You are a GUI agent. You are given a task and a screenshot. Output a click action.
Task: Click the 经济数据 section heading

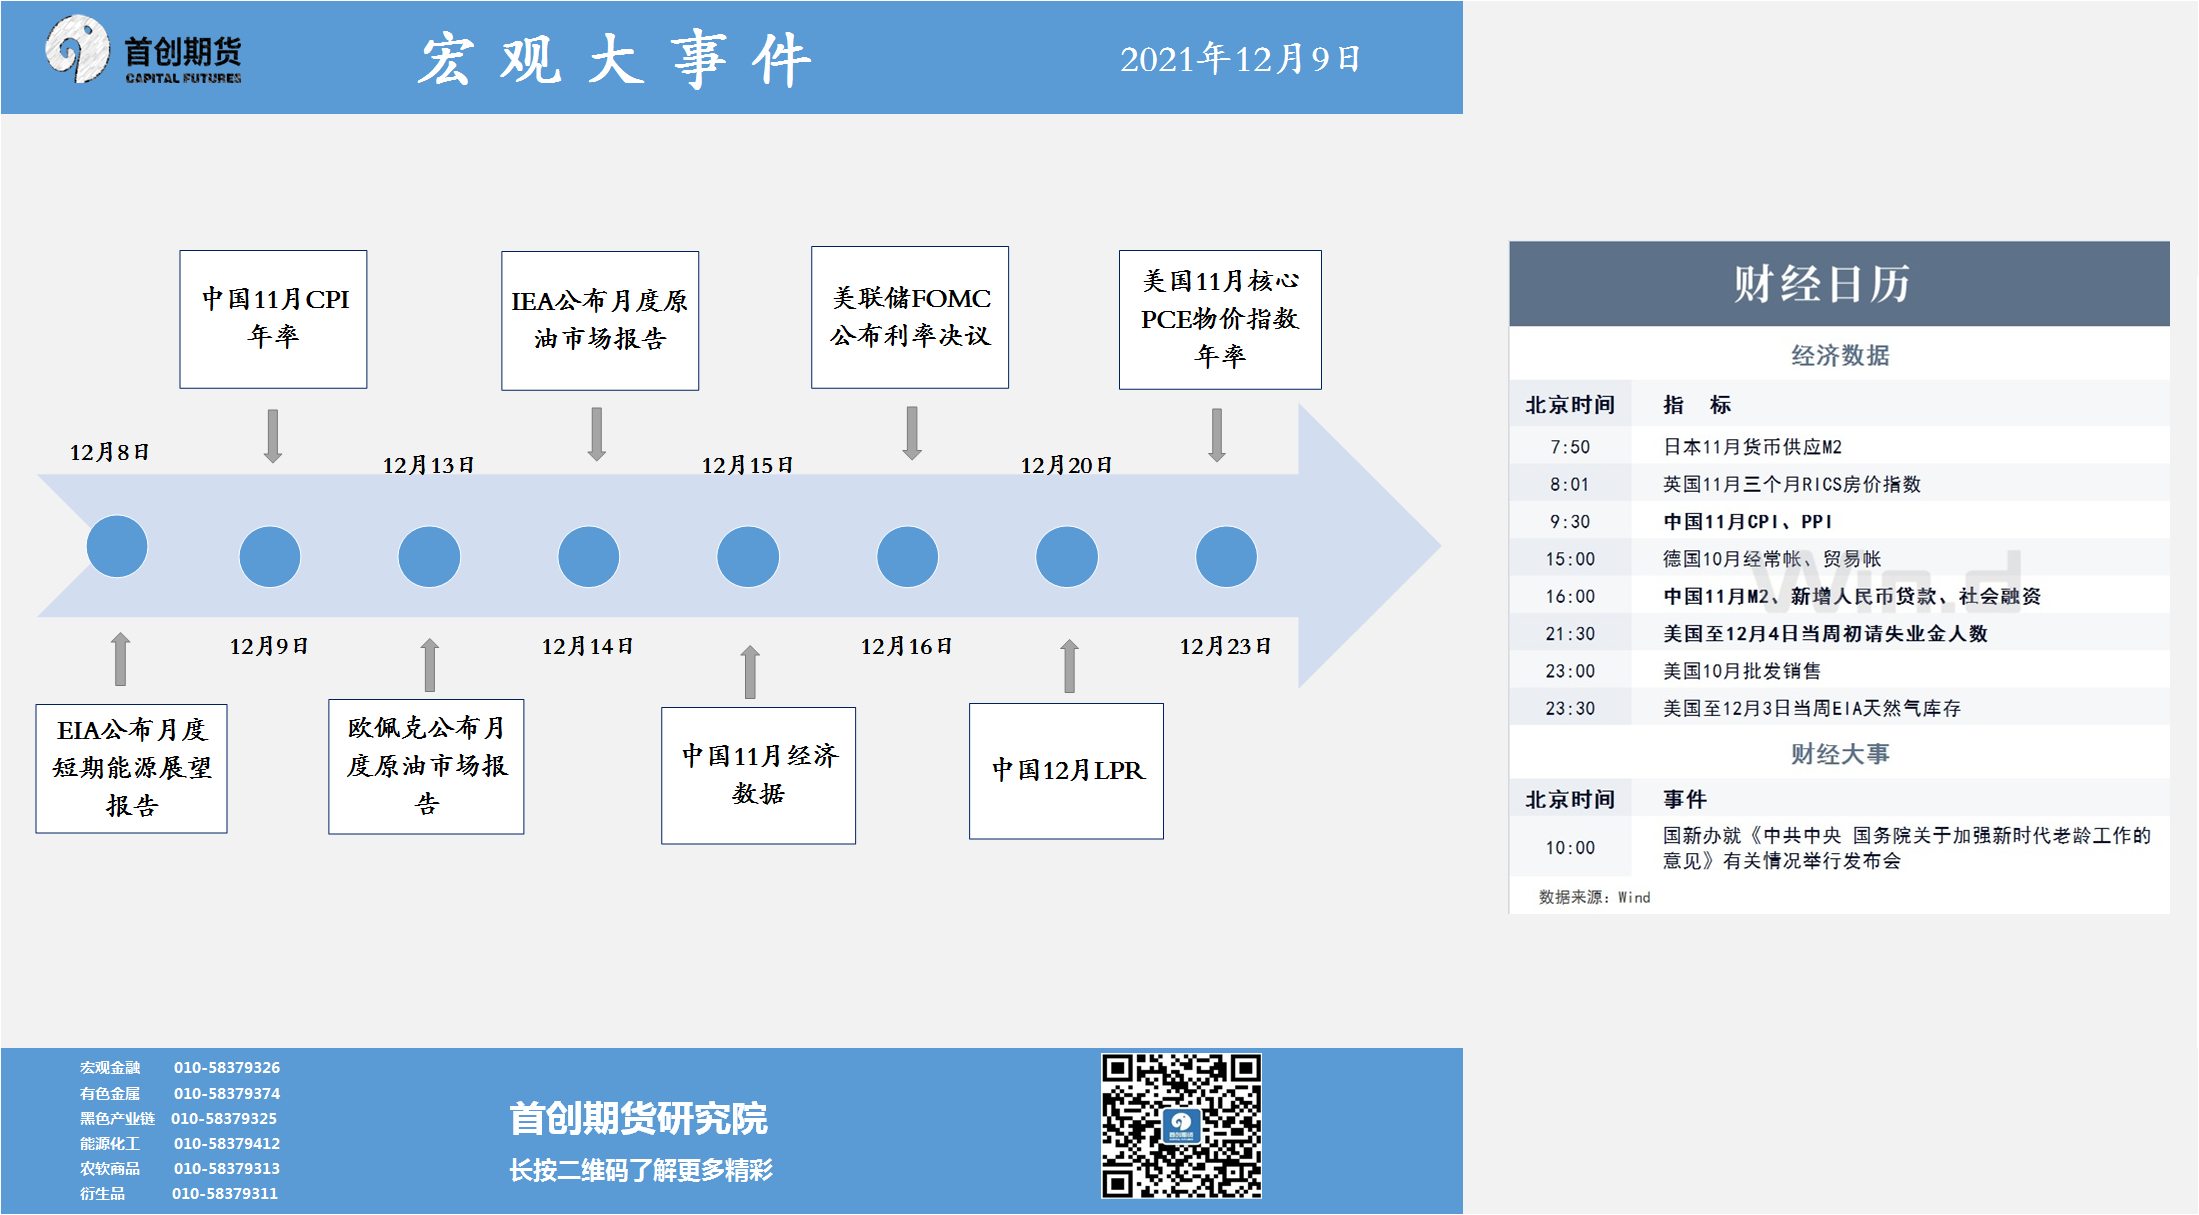tap(1840, 355)
